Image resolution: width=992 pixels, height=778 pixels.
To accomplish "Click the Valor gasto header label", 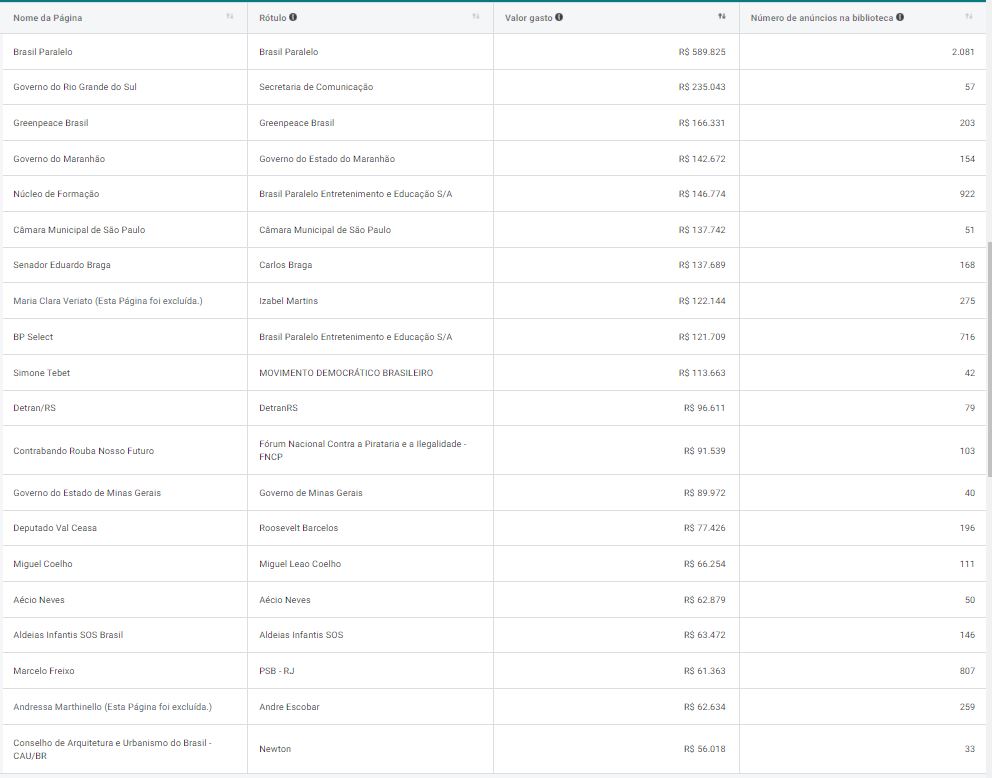I will 529,18.
